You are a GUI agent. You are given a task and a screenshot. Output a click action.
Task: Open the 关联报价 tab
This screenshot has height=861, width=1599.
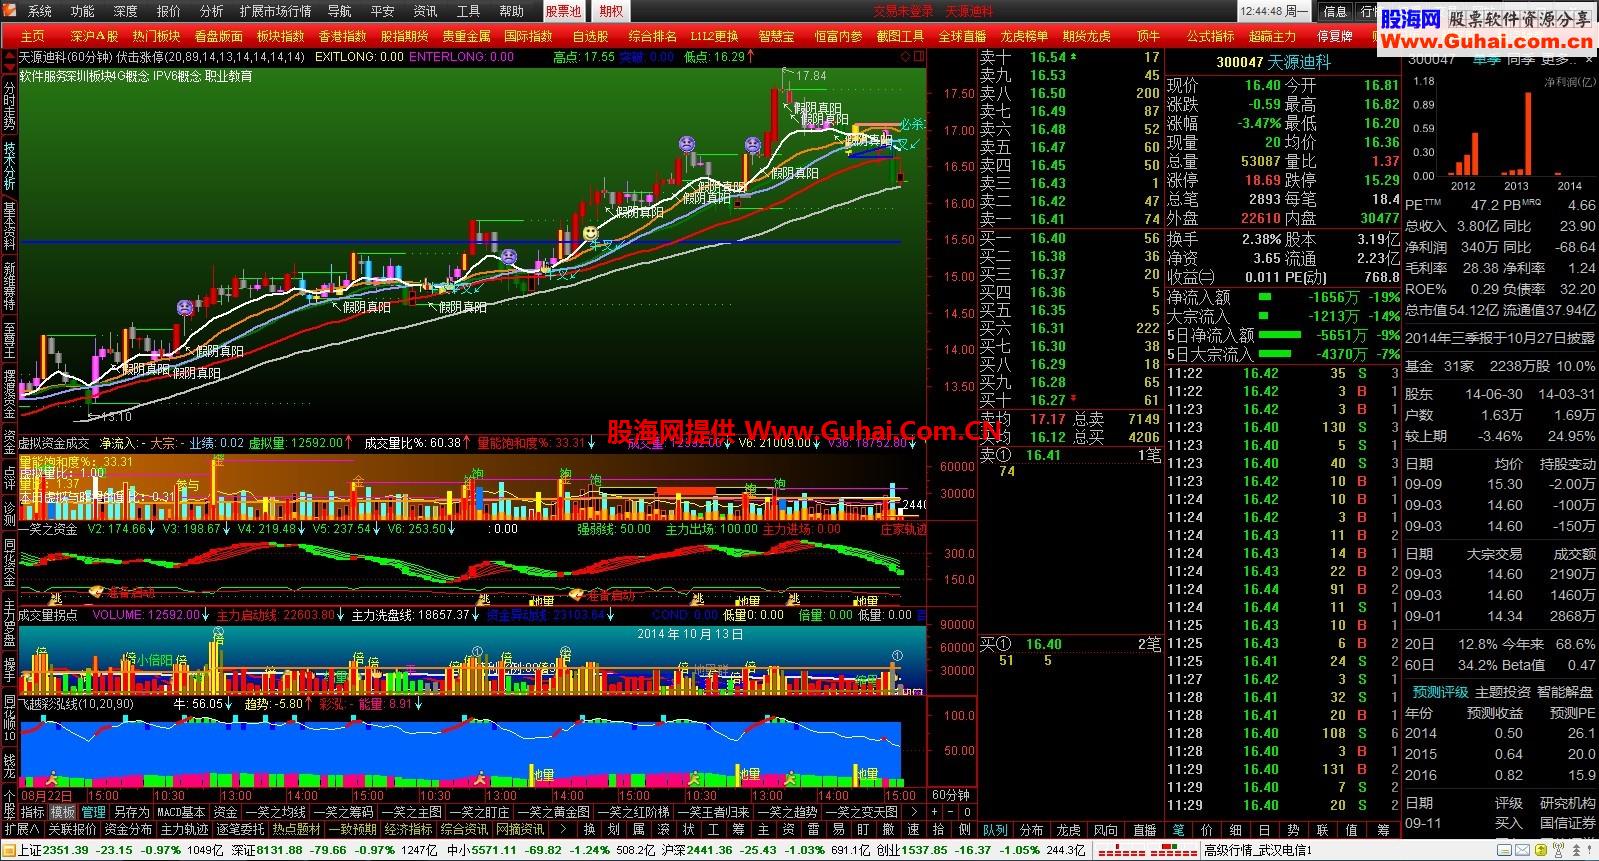(x=72, y=829)
